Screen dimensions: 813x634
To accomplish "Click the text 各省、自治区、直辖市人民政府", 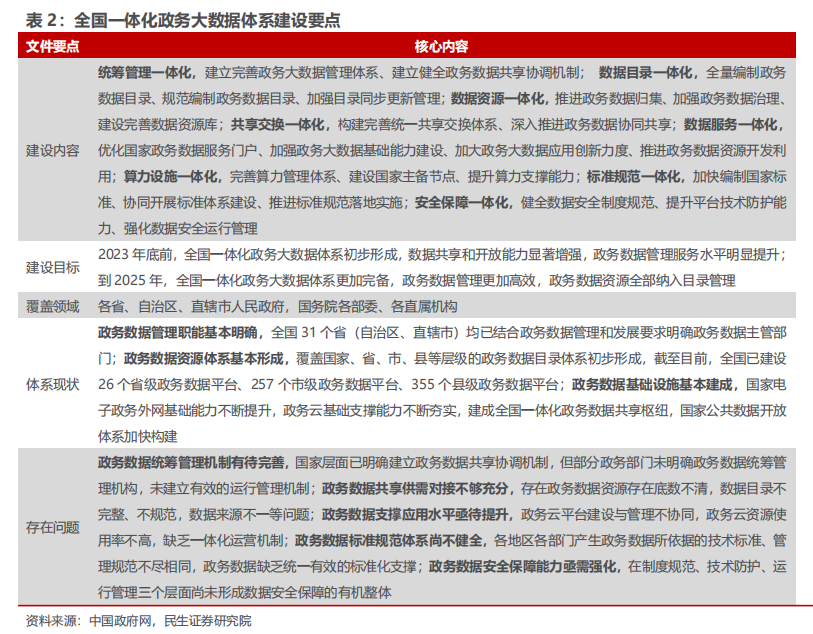I will click(x=191, y=306).
